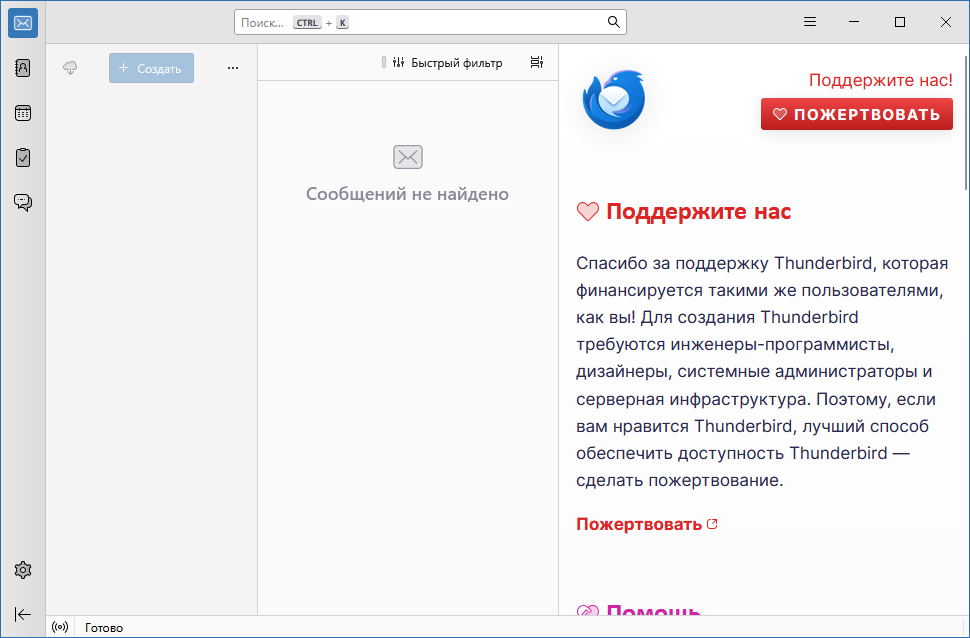Open folder pane more options menu
This screenshot has width=970, height=638.
pyautogui.click(x=233, y=68)
